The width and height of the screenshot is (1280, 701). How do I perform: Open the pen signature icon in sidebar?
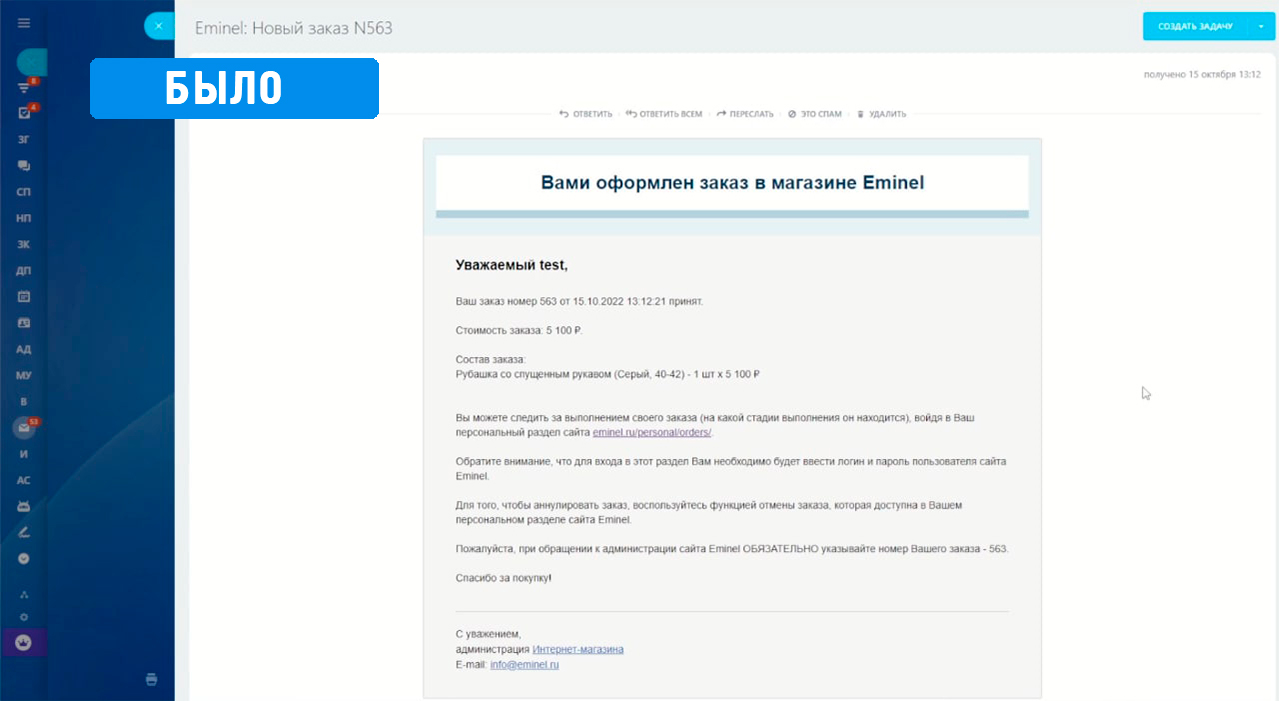[24, 532]
